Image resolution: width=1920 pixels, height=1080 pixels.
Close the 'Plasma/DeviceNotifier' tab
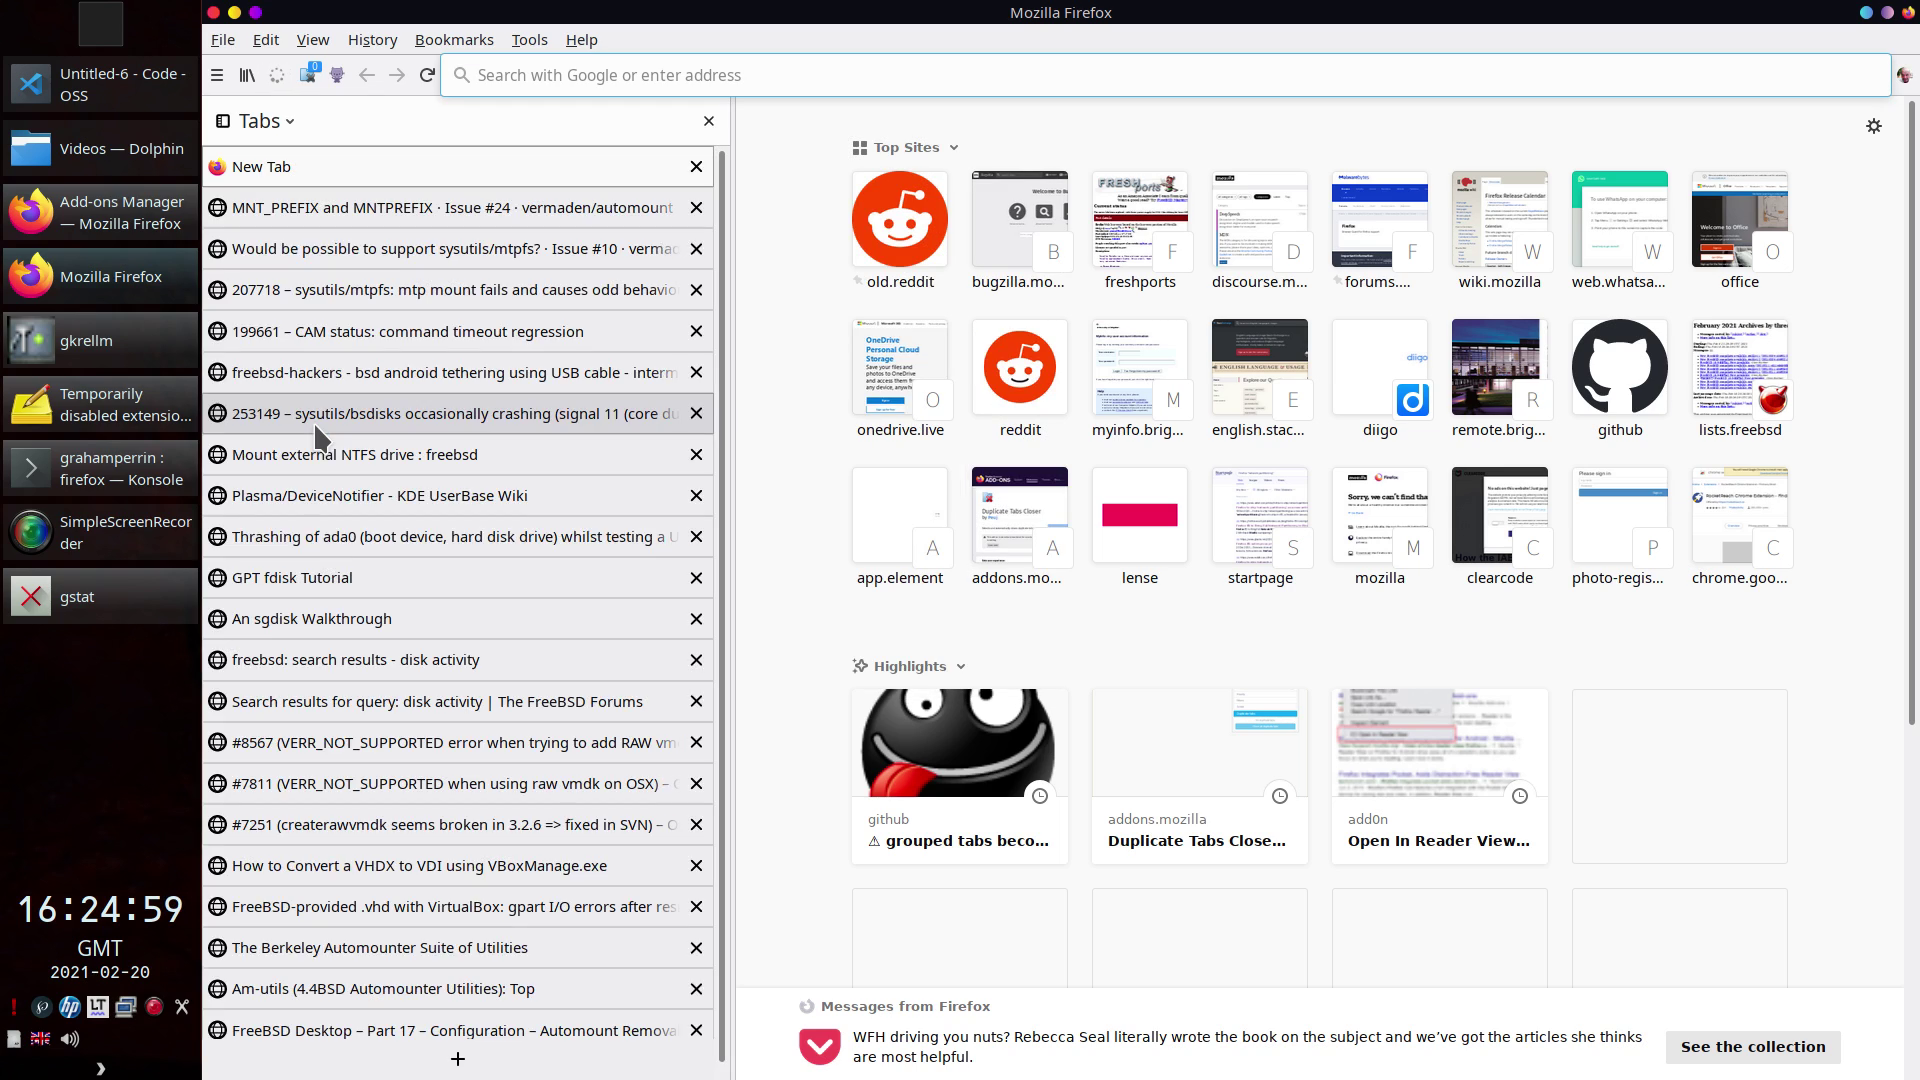697,496
